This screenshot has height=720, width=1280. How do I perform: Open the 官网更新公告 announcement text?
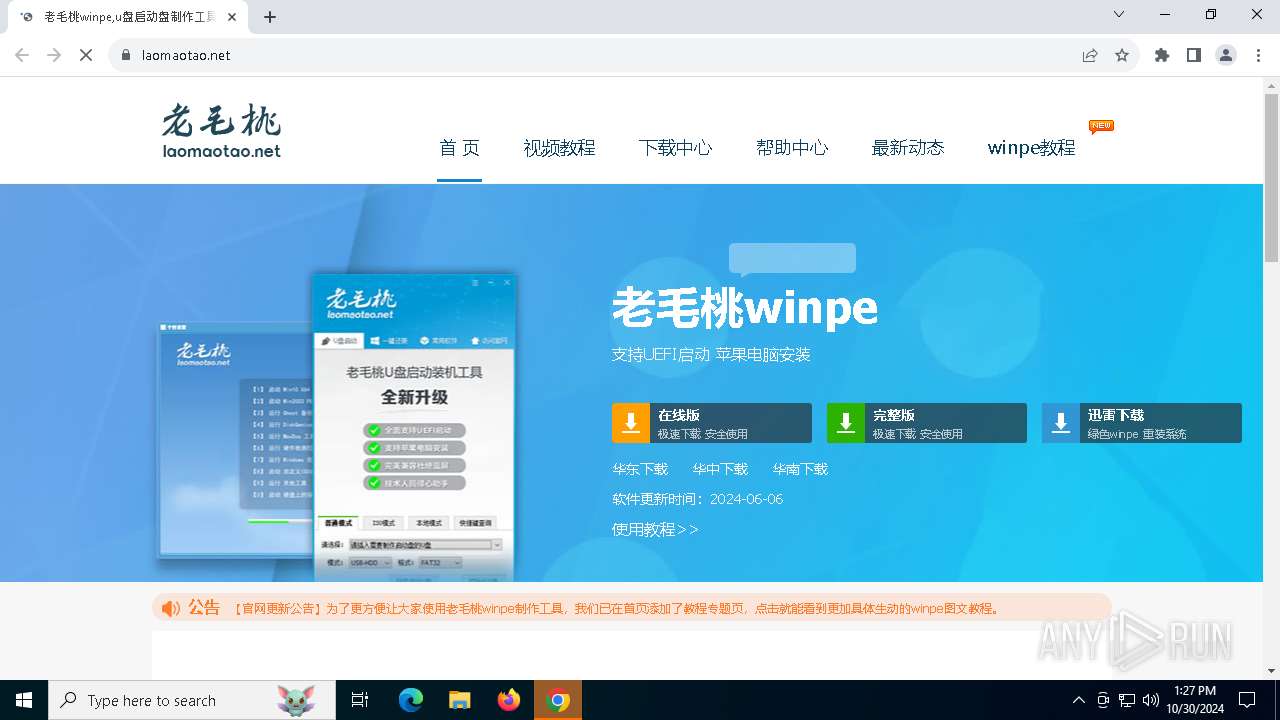click(x=616, y=608)
